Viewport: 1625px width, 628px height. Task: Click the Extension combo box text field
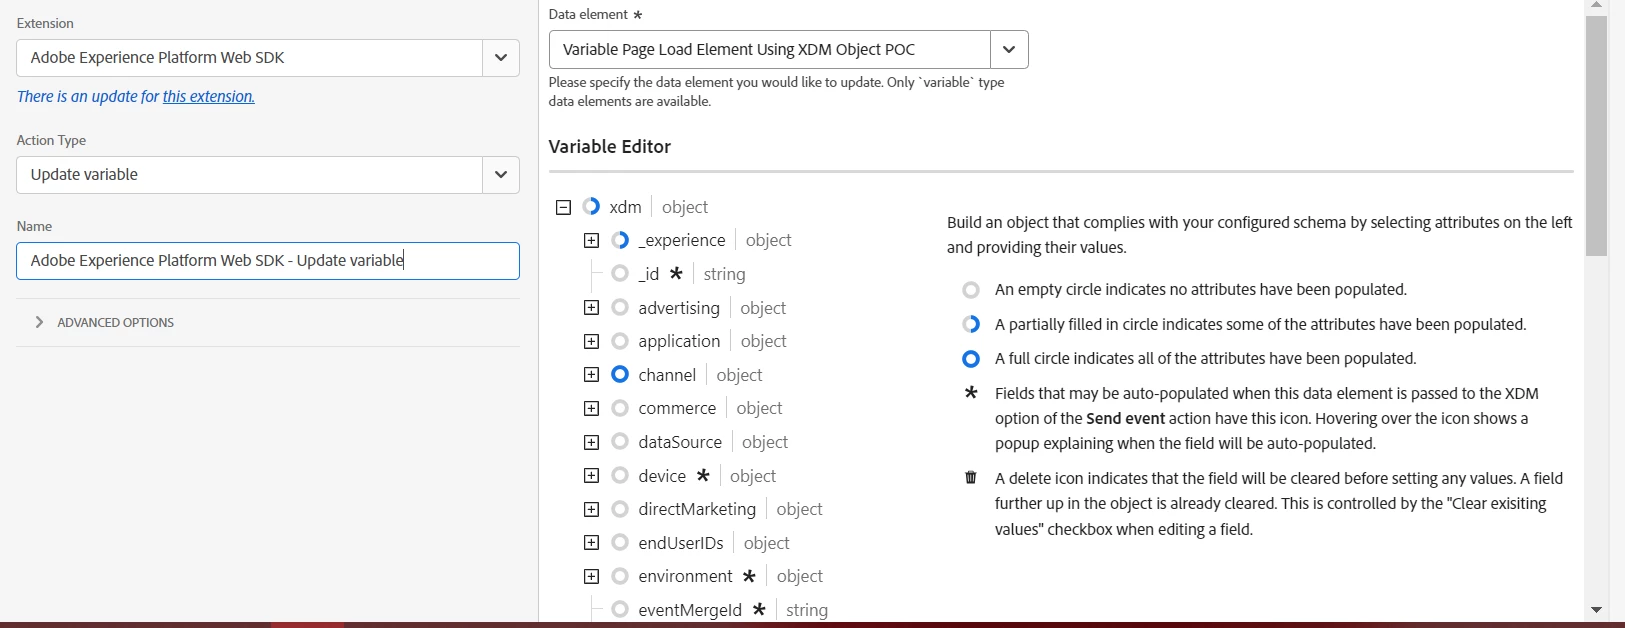[x=250, y=58]
